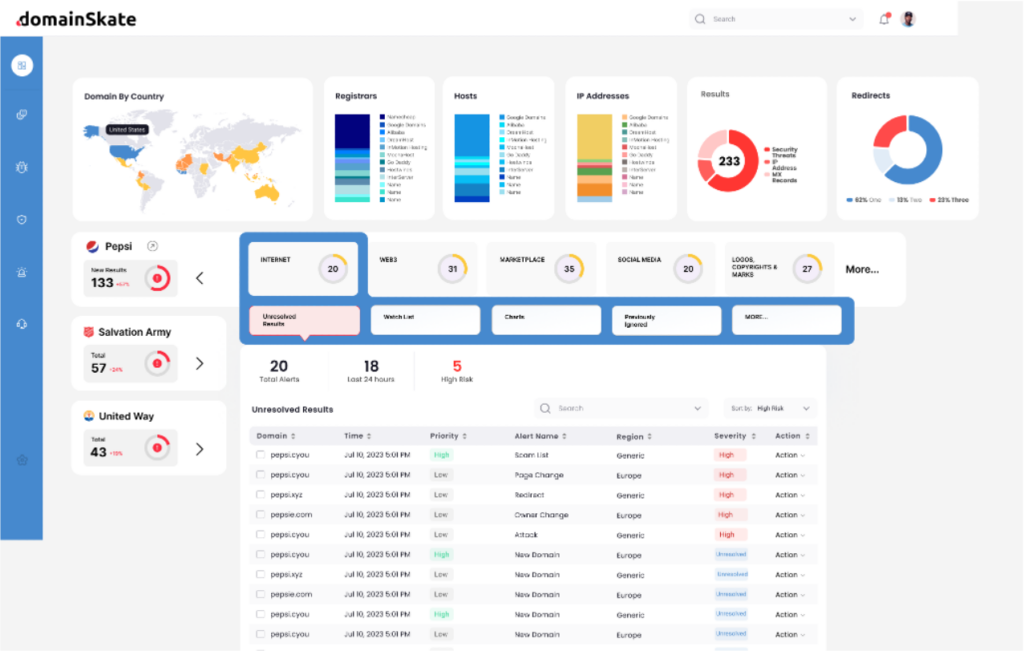Open the settings gear in the sidebar
Screen dimensions: 1024x651
tap(22, 460)
